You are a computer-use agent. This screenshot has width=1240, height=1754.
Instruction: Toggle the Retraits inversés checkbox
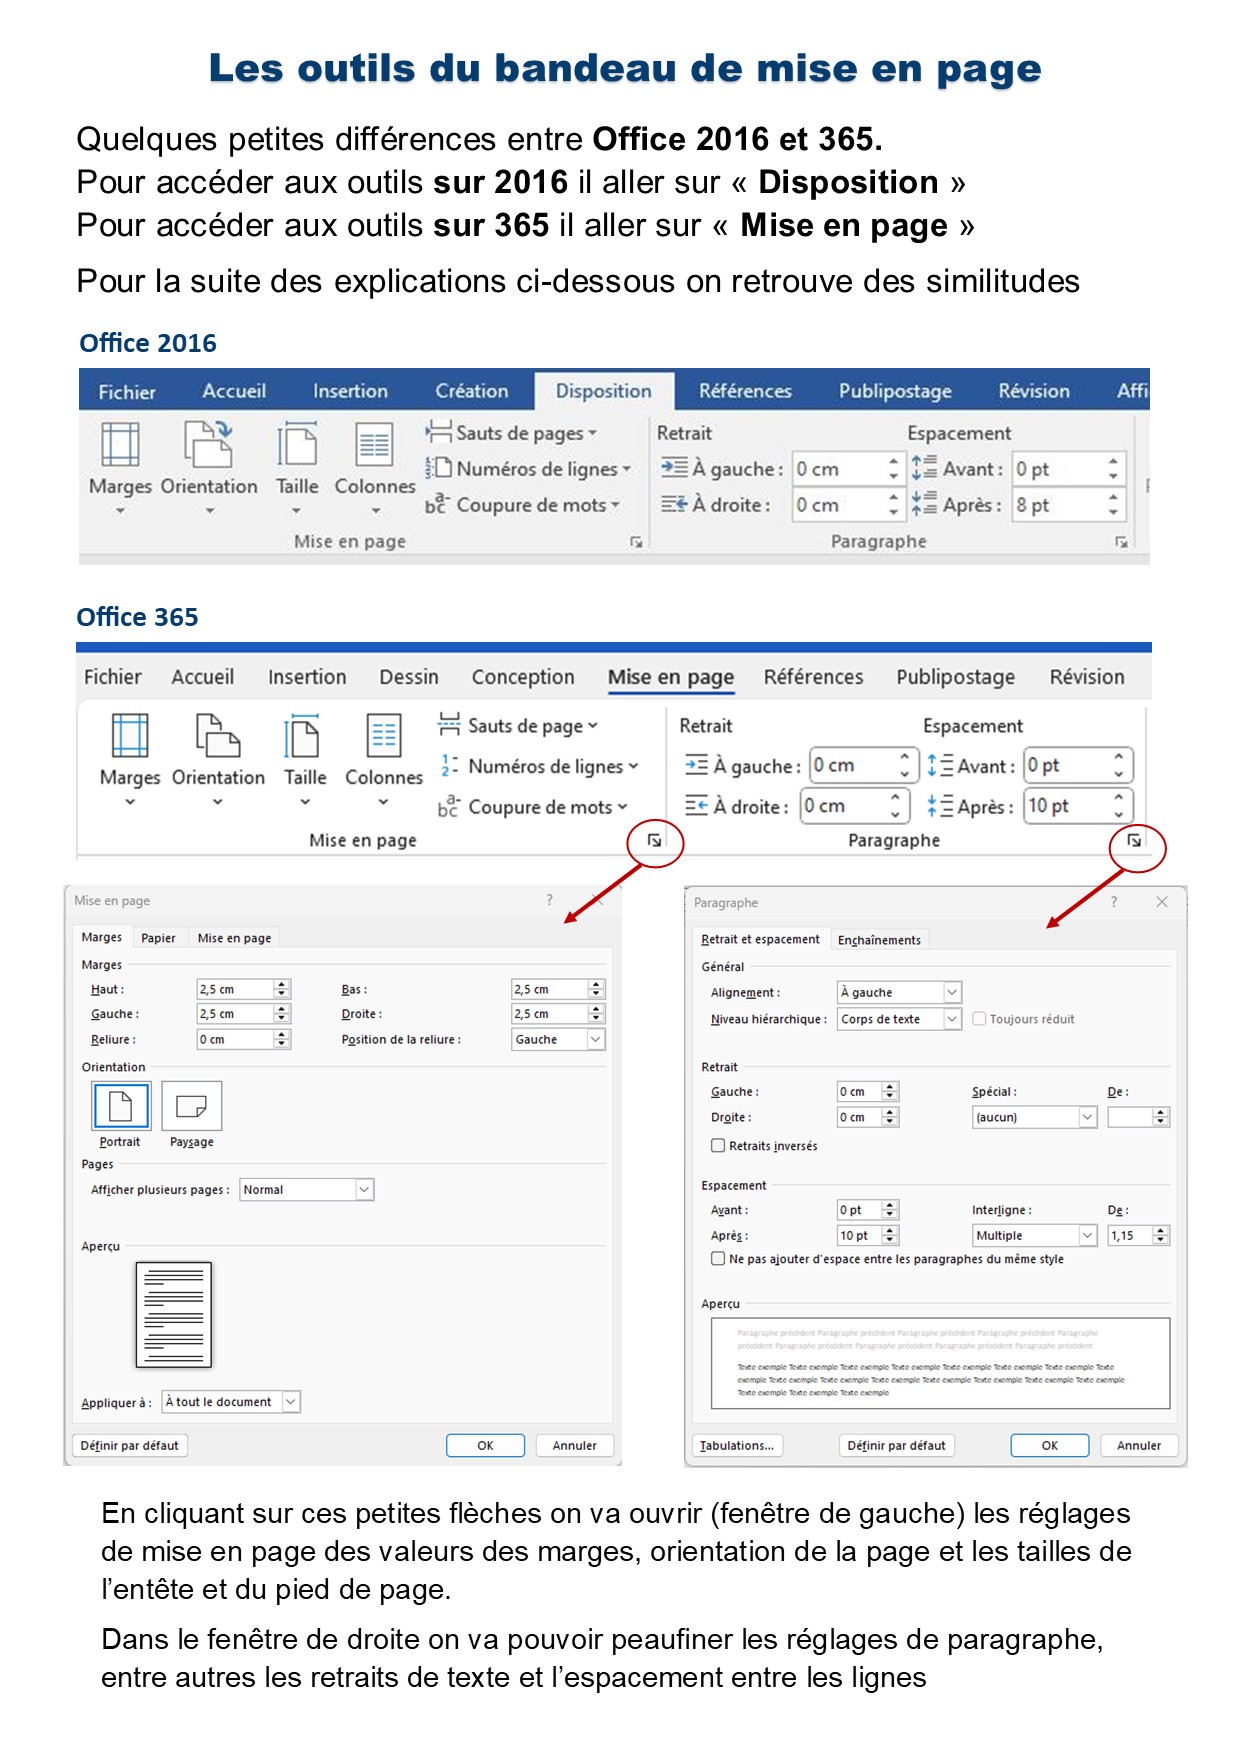coord(718,1146)
